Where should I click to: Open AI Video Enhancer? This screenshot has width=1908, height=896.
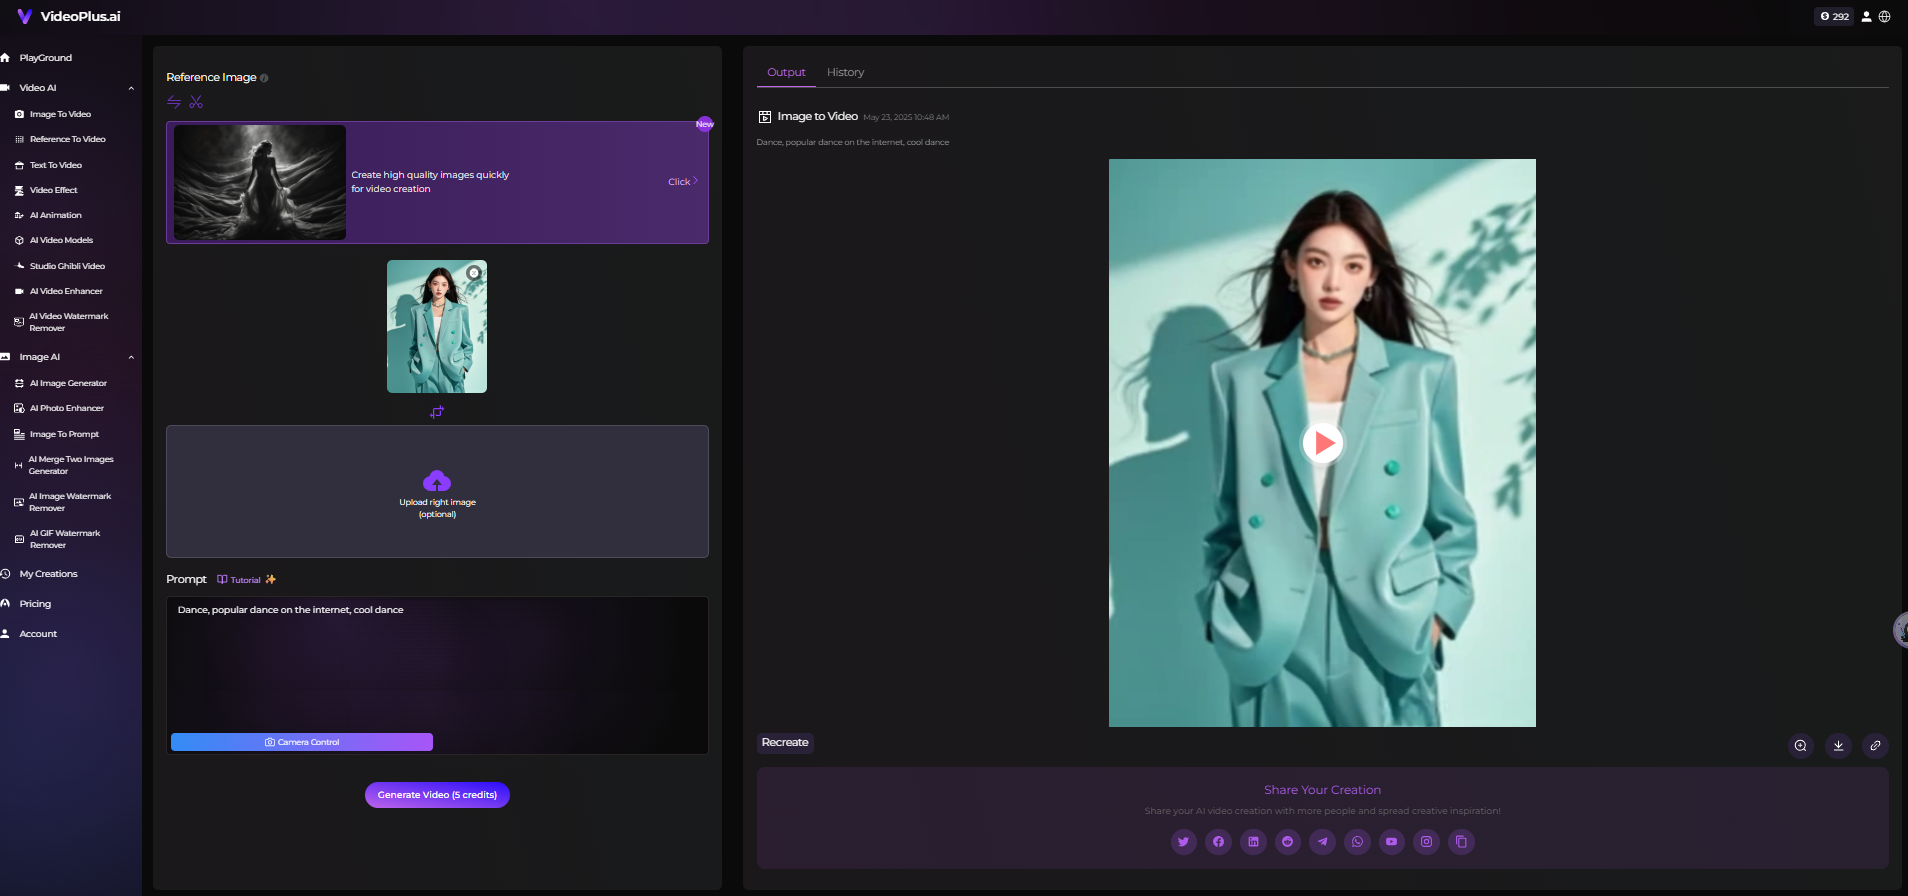(x=66, y=291)
